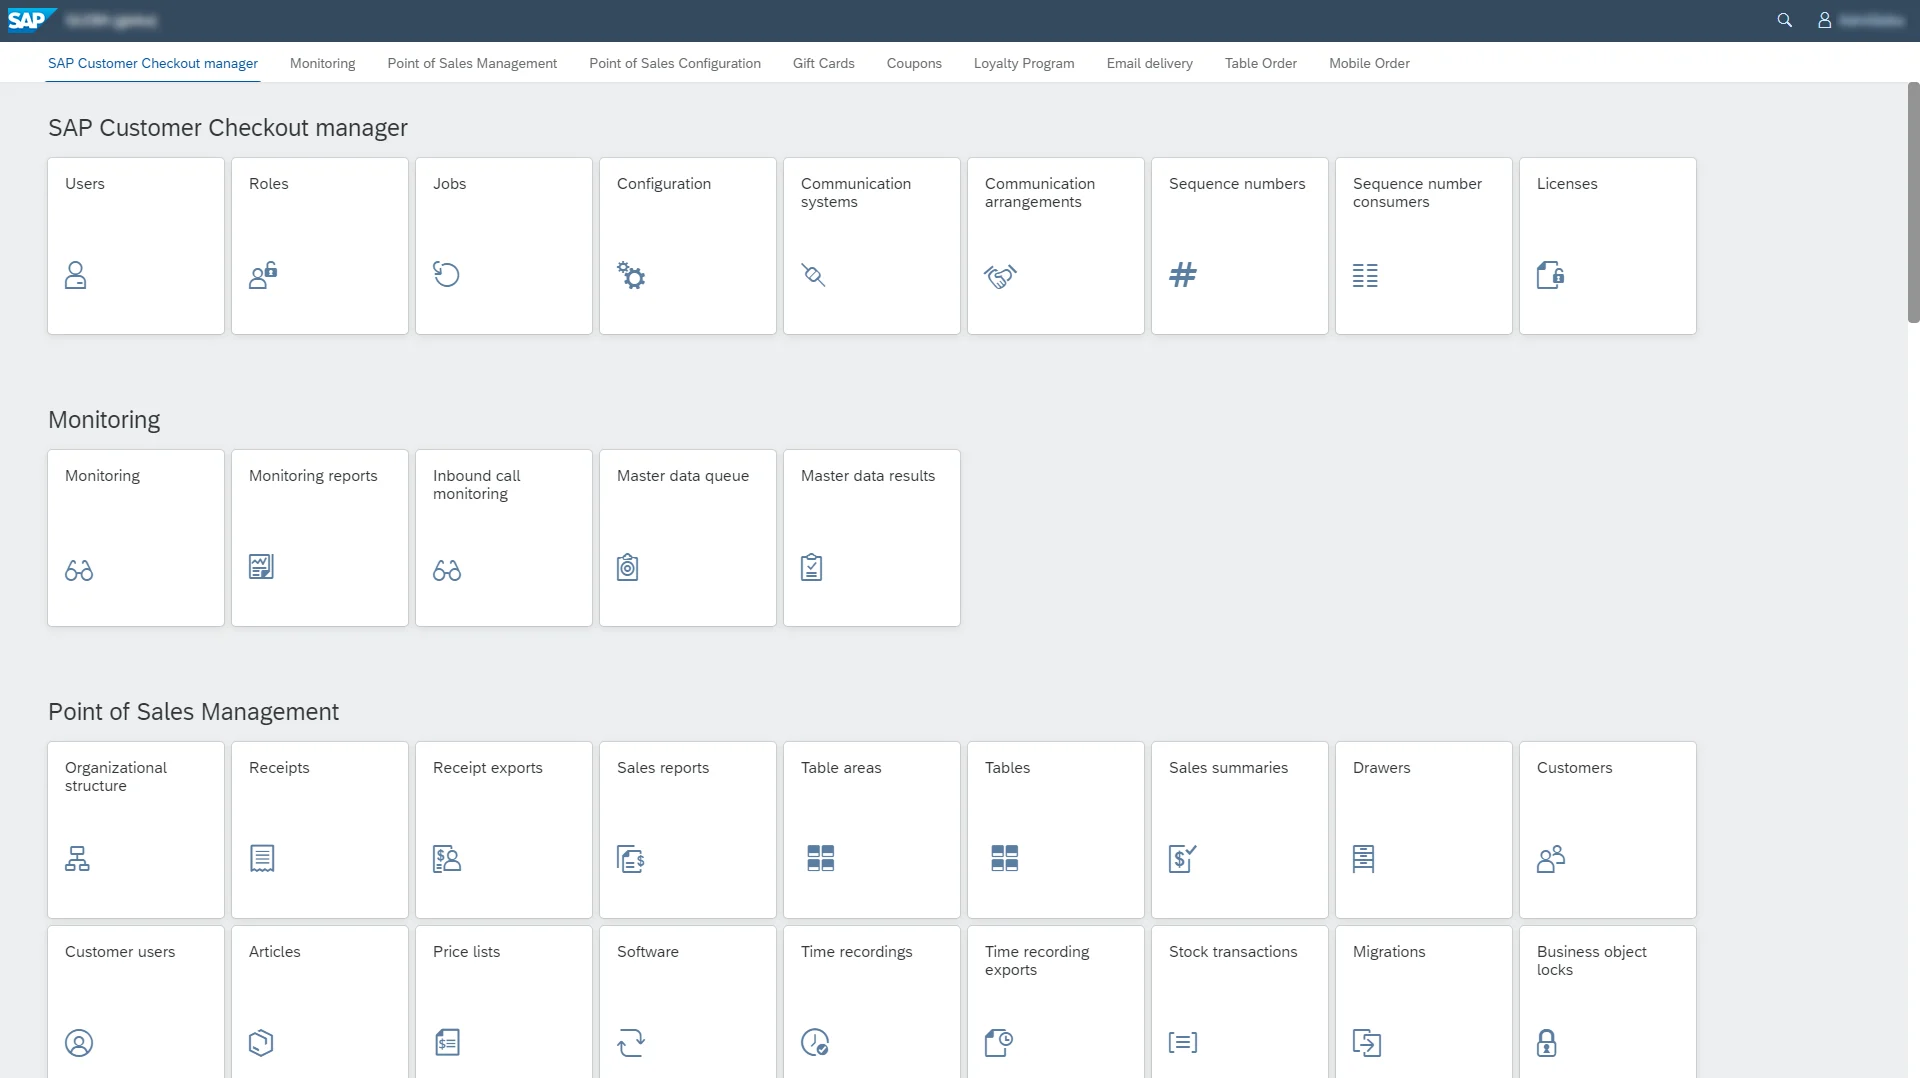Open the Sales summaries dollar-check icon
The height and width of the screenshot is (1078, 1920).
(1183, 858)
